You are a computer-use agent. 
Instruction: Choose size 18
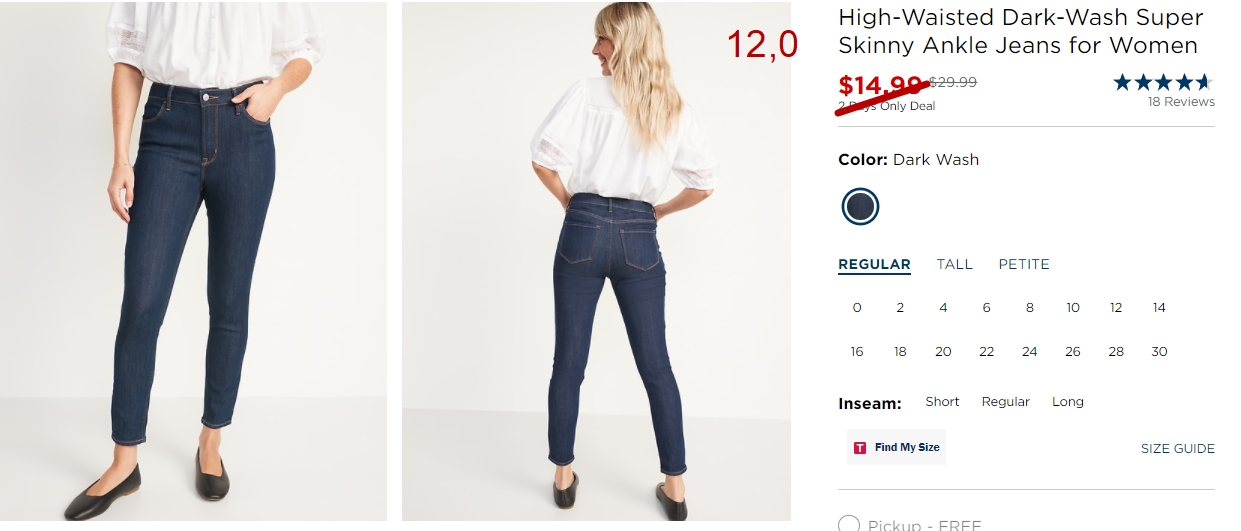point(900,351)
